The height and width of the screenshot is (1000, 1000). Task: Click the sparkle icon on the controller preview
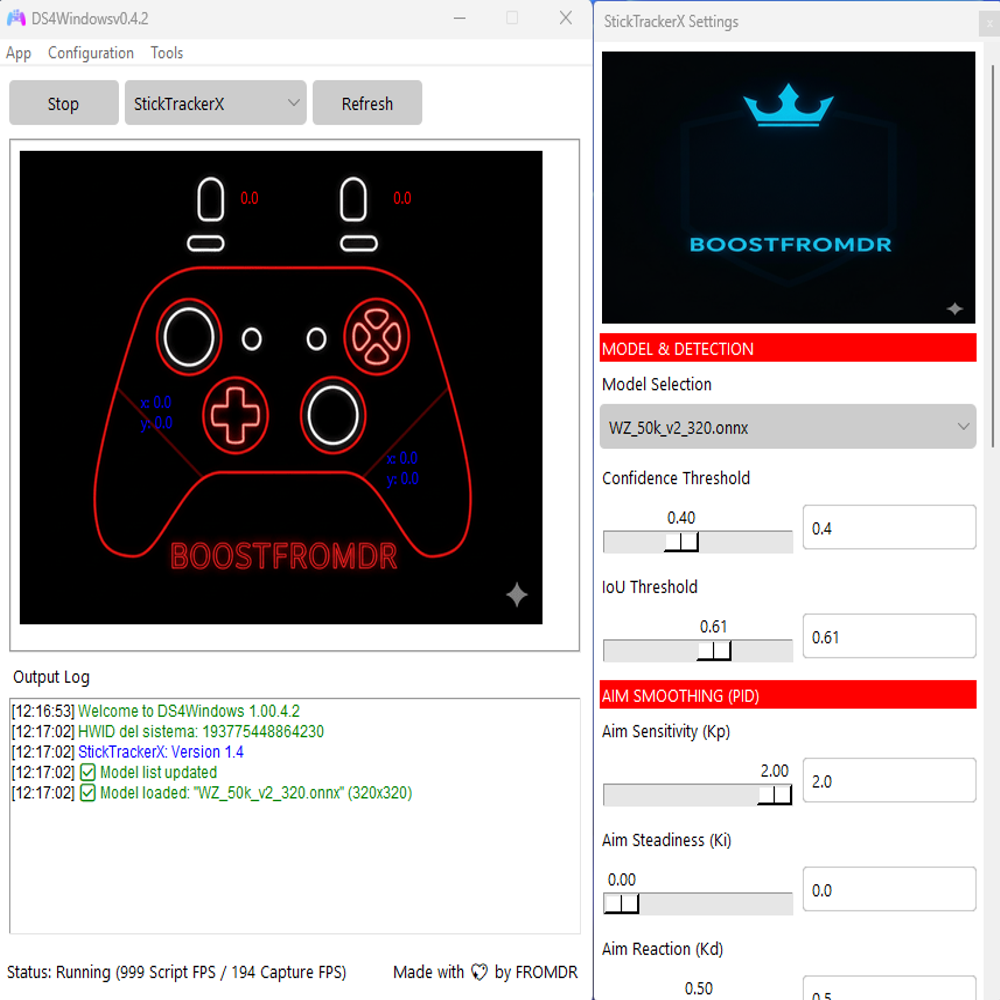517,594
